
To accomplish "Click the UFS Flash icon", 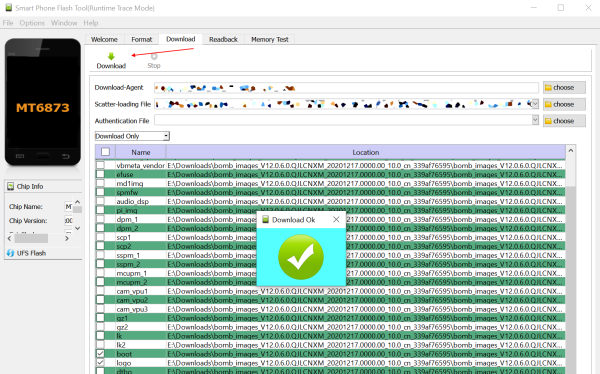I will tap(10, 253).
